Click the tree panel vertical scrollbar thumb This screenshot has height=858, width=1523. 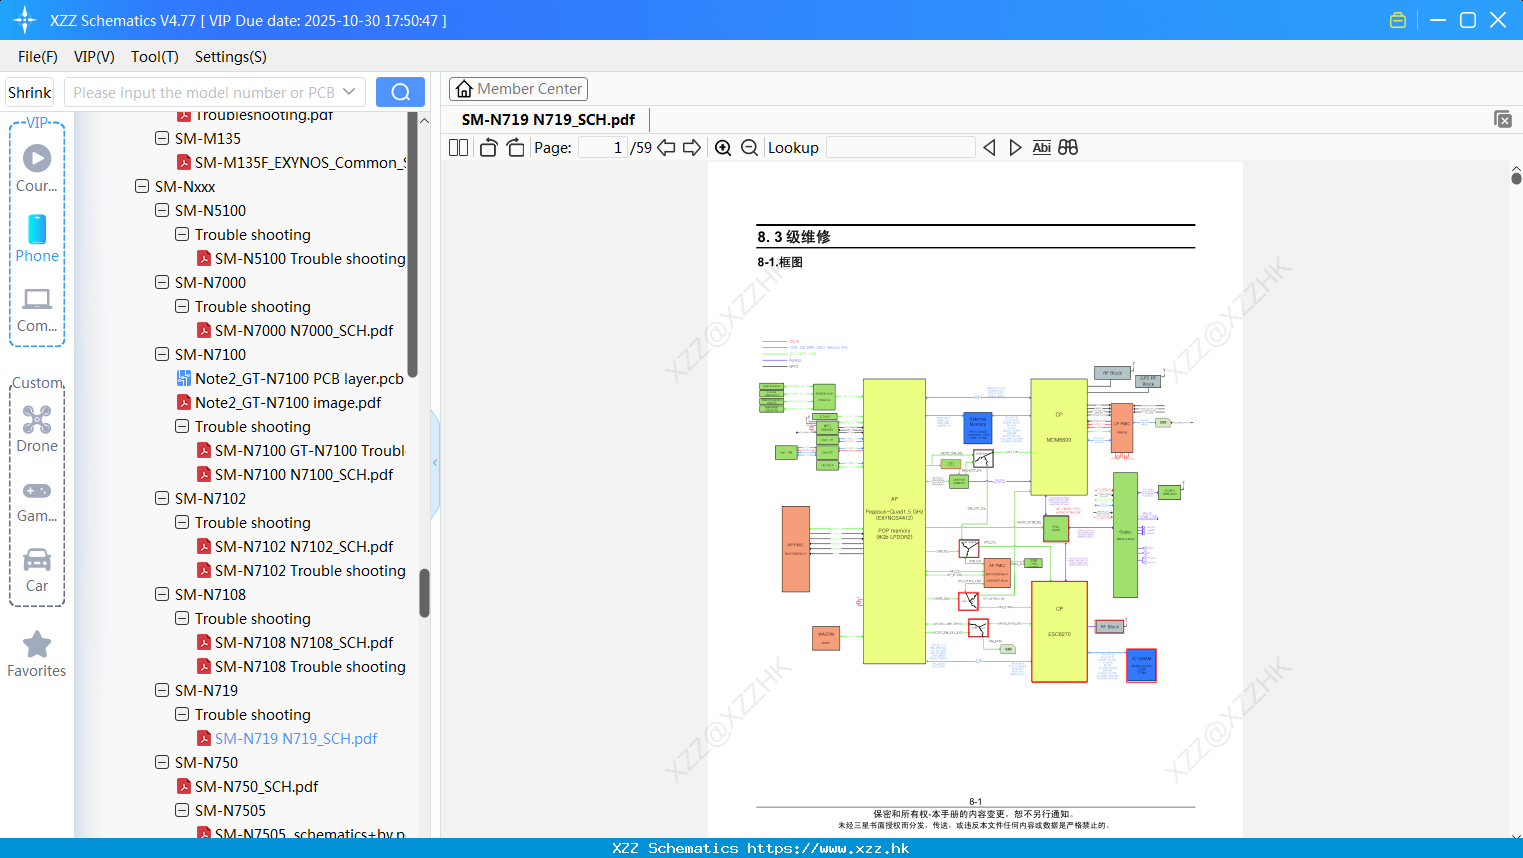point(424,593)
